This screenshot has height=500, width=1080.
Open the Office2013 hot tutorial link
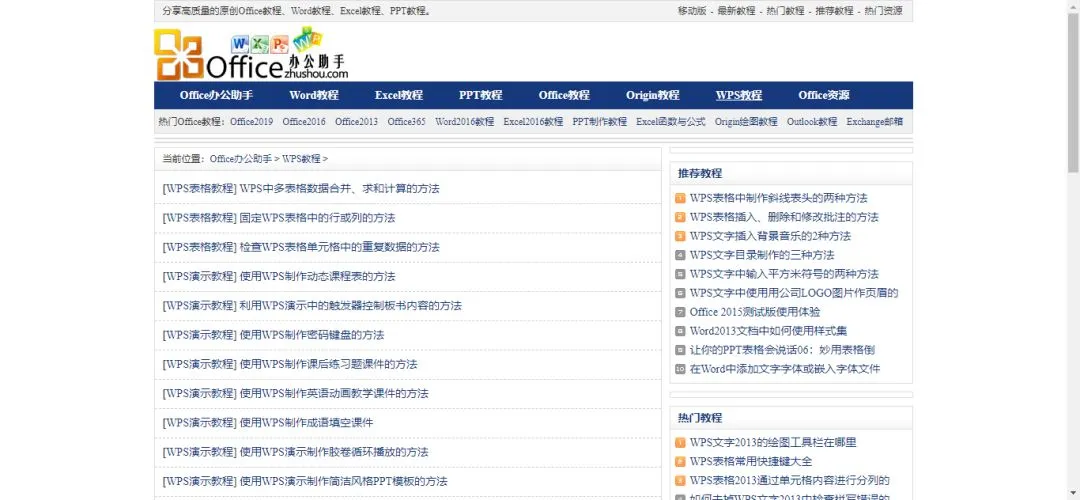[356, 122]
